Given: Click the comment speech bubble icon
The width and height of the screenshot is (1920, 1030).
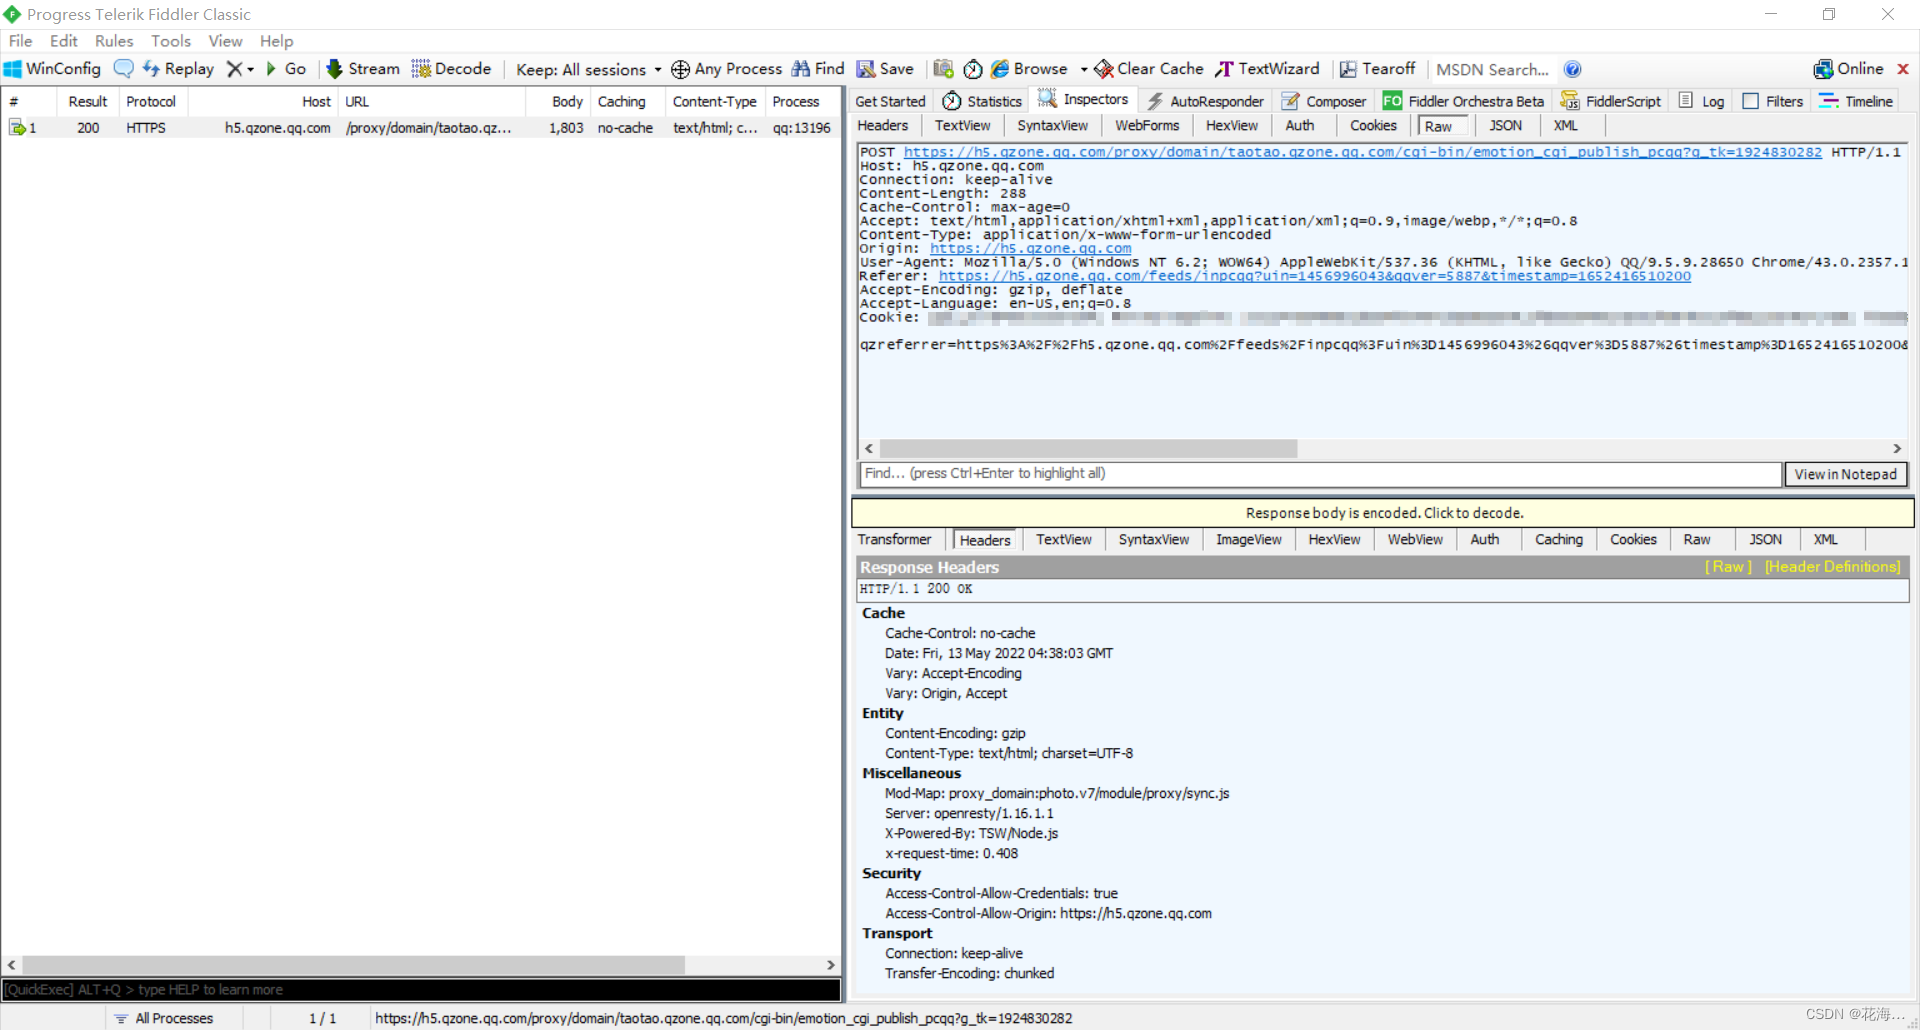Looking at the screenshot, I should (123, 69).
